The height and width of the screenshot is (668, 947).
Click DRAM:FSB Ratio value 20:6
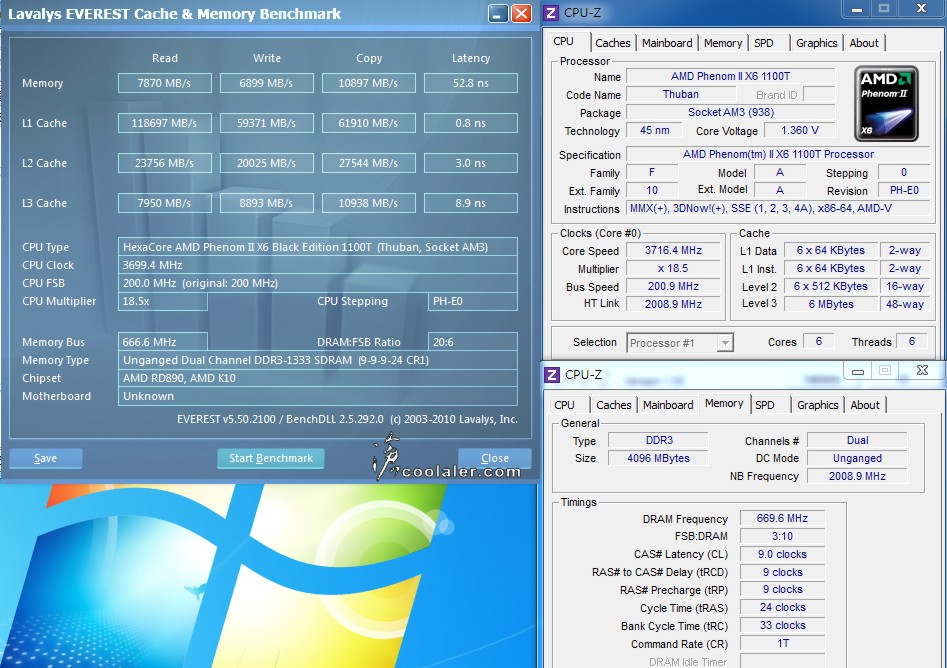[x=472, y=342]
